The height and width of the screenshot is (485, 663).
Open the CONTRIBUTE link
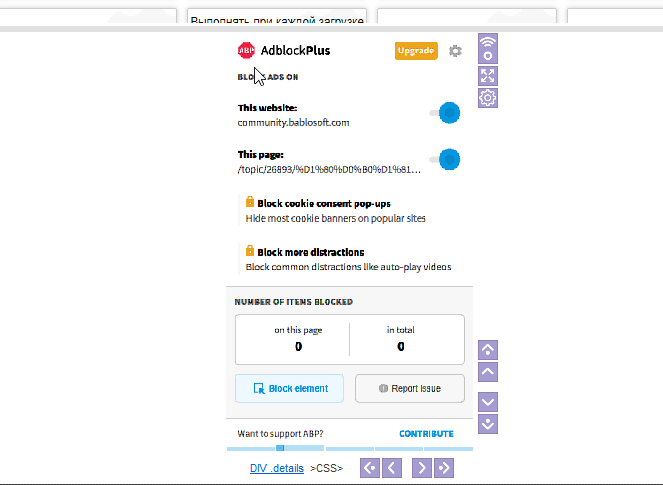pyautogui.click(x=426, y=434)
